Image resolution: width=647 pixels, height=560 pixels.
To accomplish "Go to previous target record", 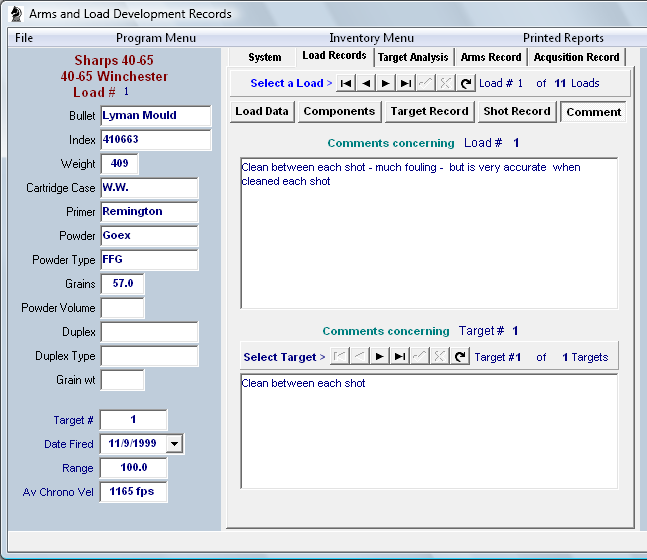I will [359, 356].
